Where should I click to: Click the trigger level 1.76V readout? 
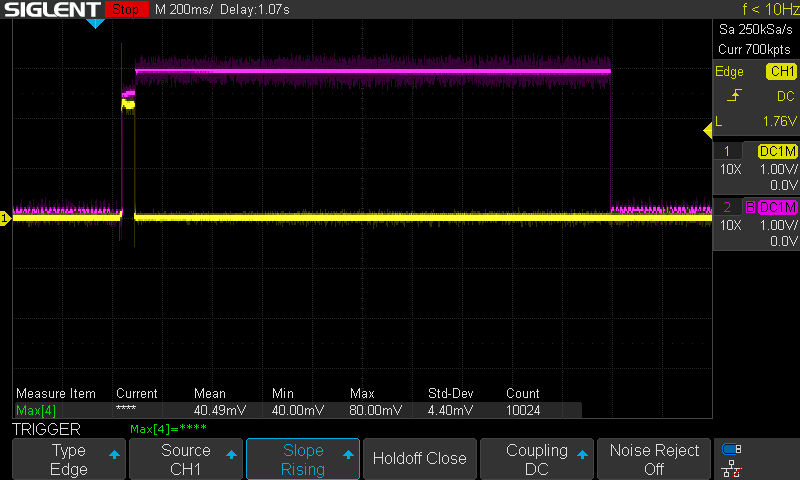[x=770, y=122]
